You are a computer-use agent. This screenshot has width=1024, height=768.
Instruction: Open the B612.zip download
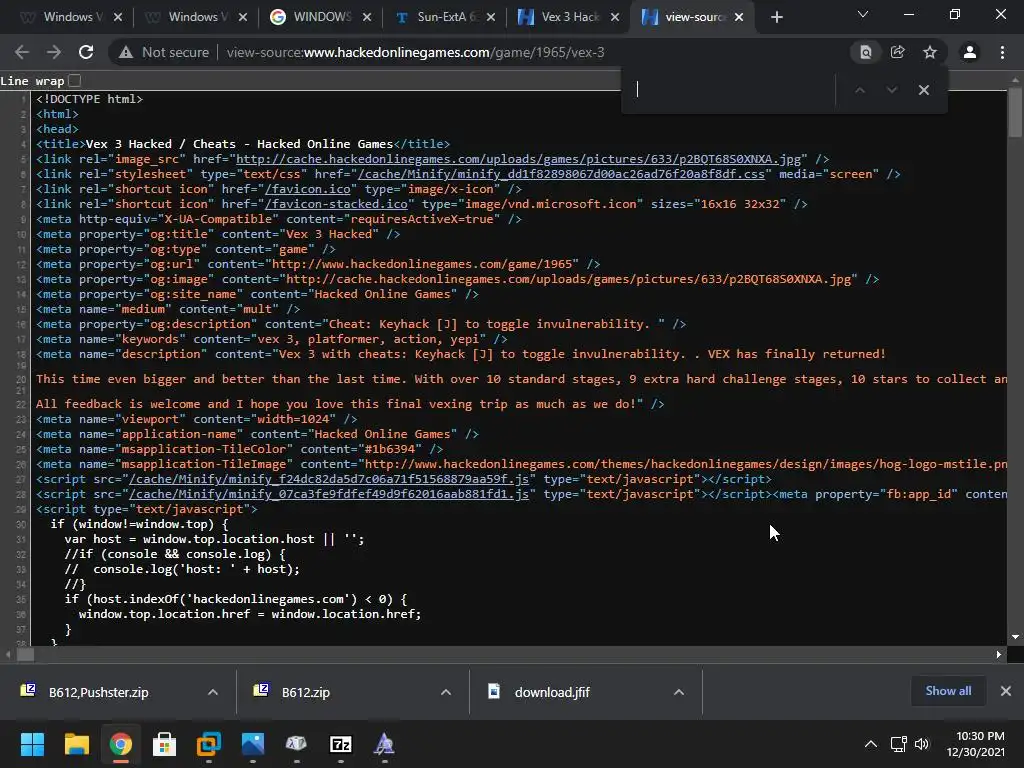pyautogui.click(x=305, y=692)
